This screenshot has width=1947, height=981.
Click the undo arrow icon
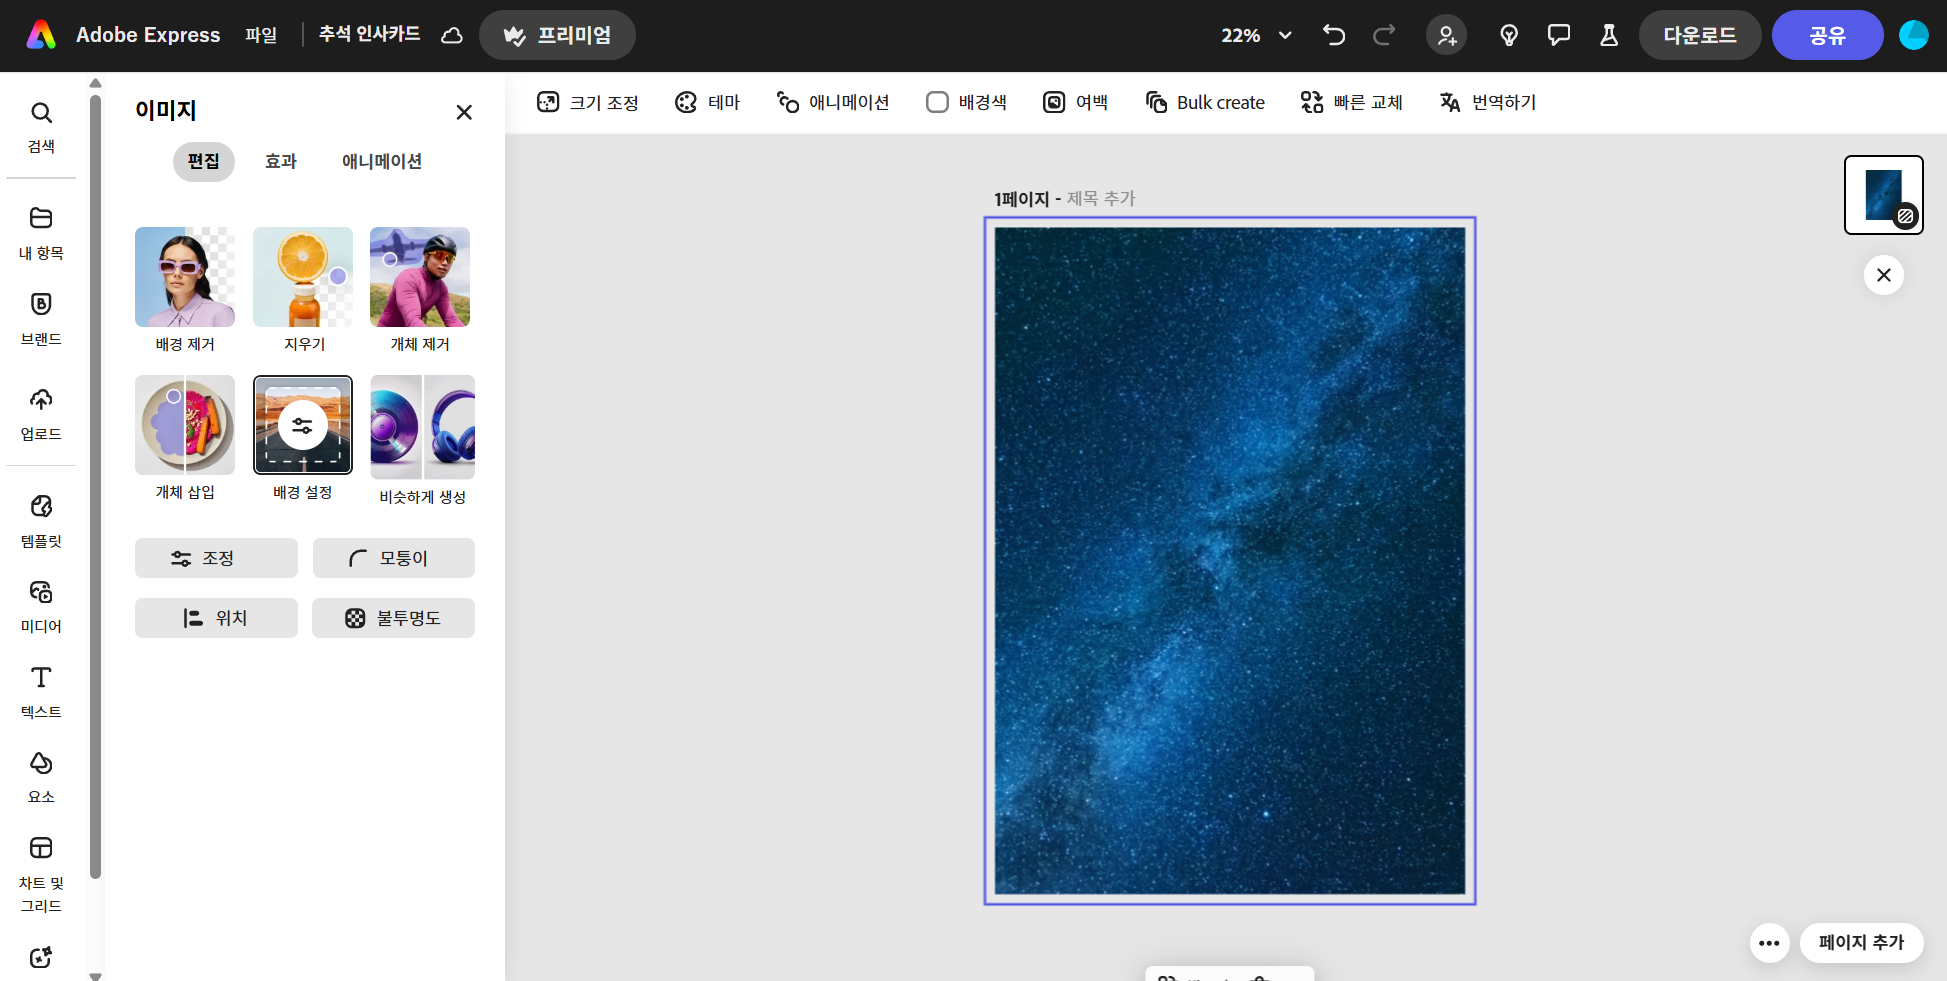[1334, 35]
